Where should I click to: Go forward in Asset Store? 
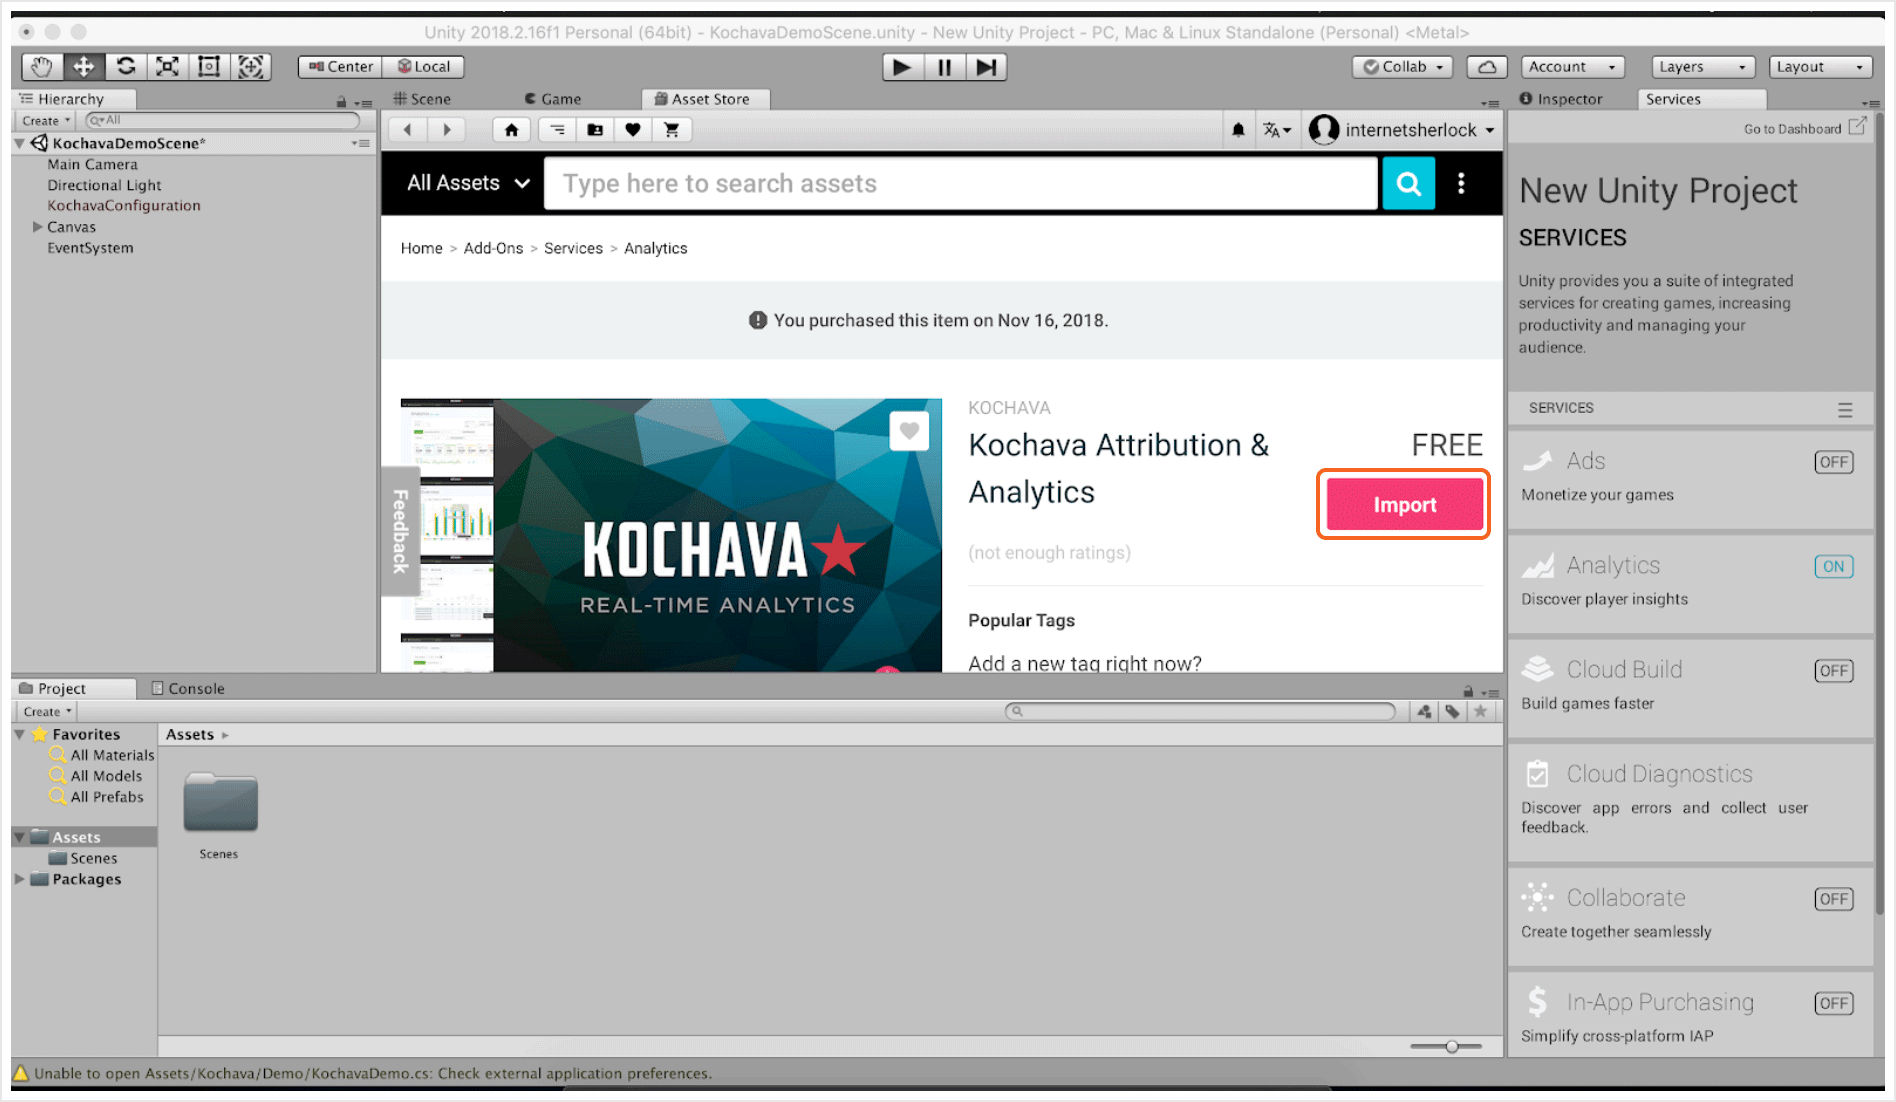pos(447,130)
